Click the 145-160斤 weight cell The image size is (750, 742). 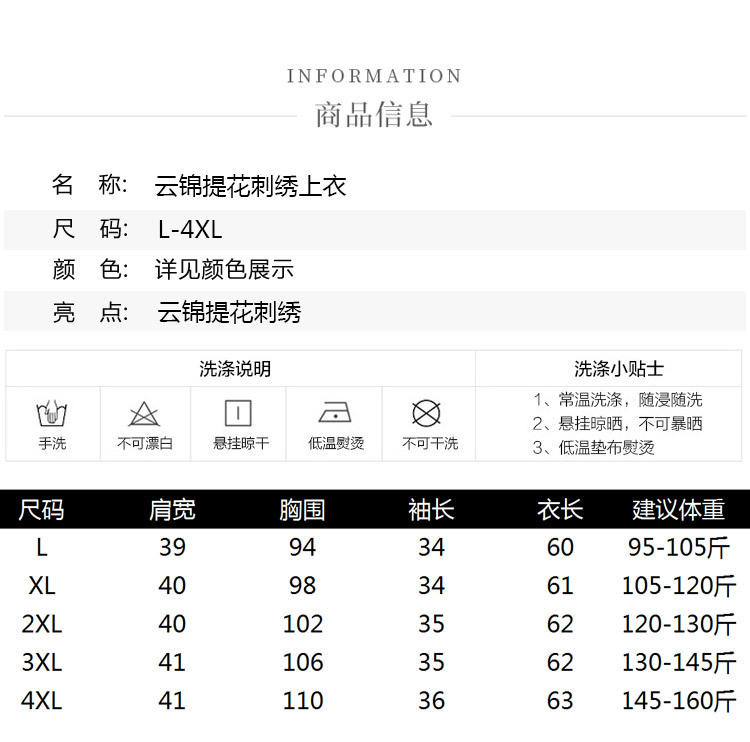point(678,701)
